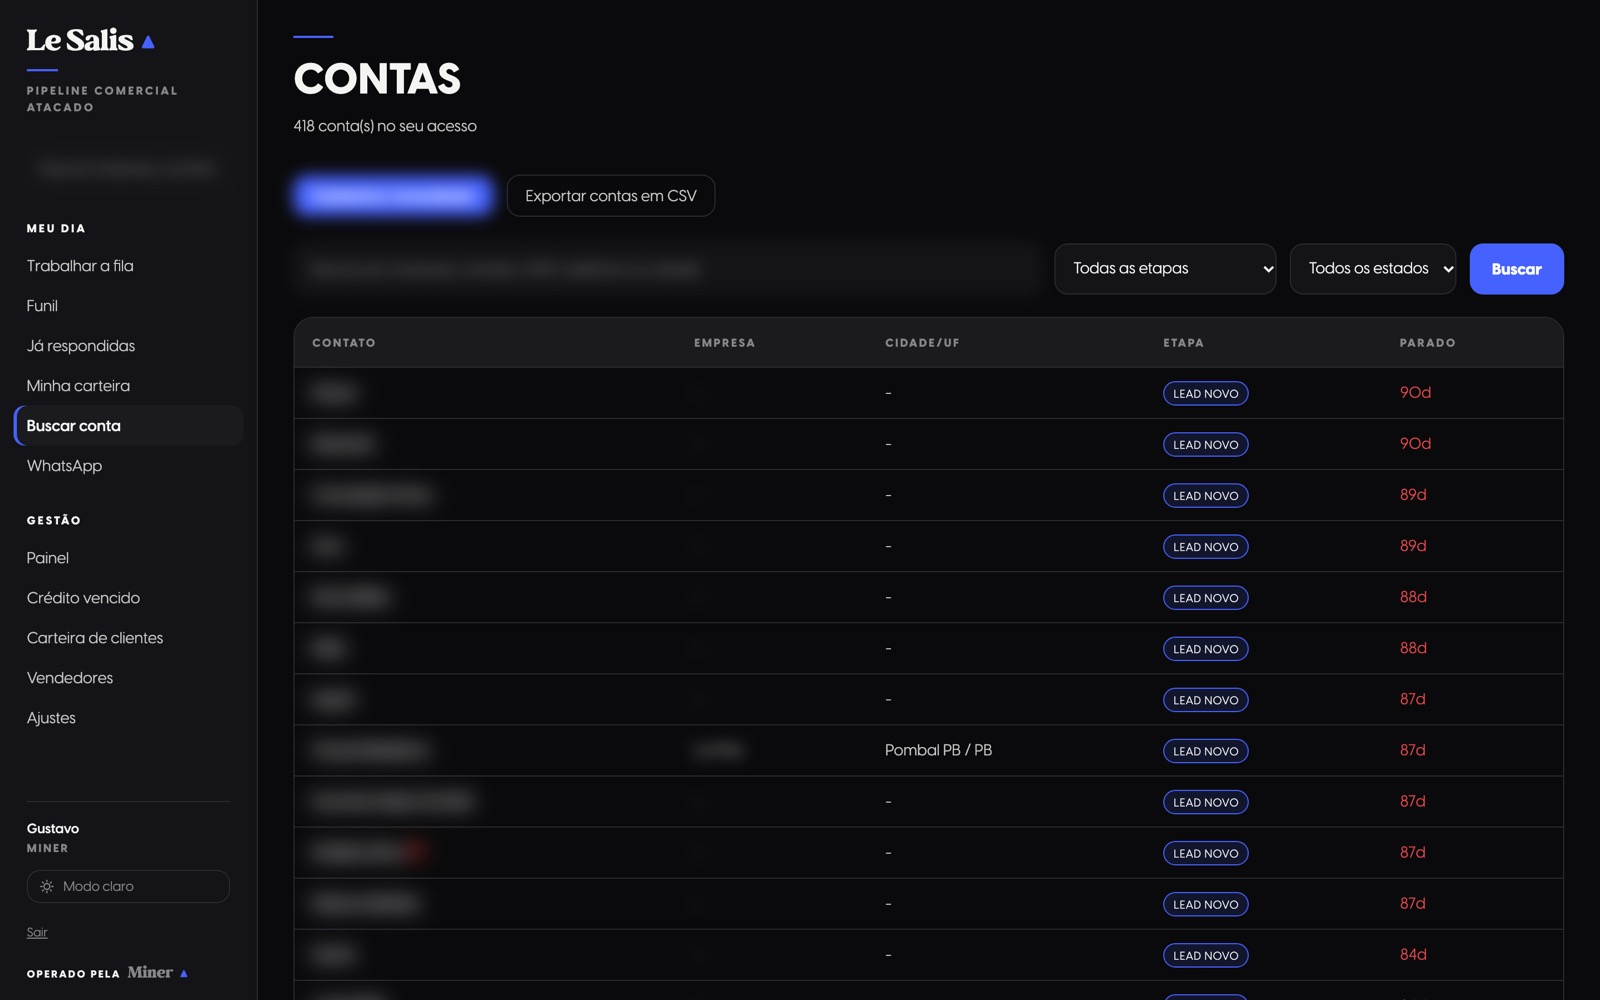
Task: Click the CONTATO column header
Action: click(x=344, y=343)
